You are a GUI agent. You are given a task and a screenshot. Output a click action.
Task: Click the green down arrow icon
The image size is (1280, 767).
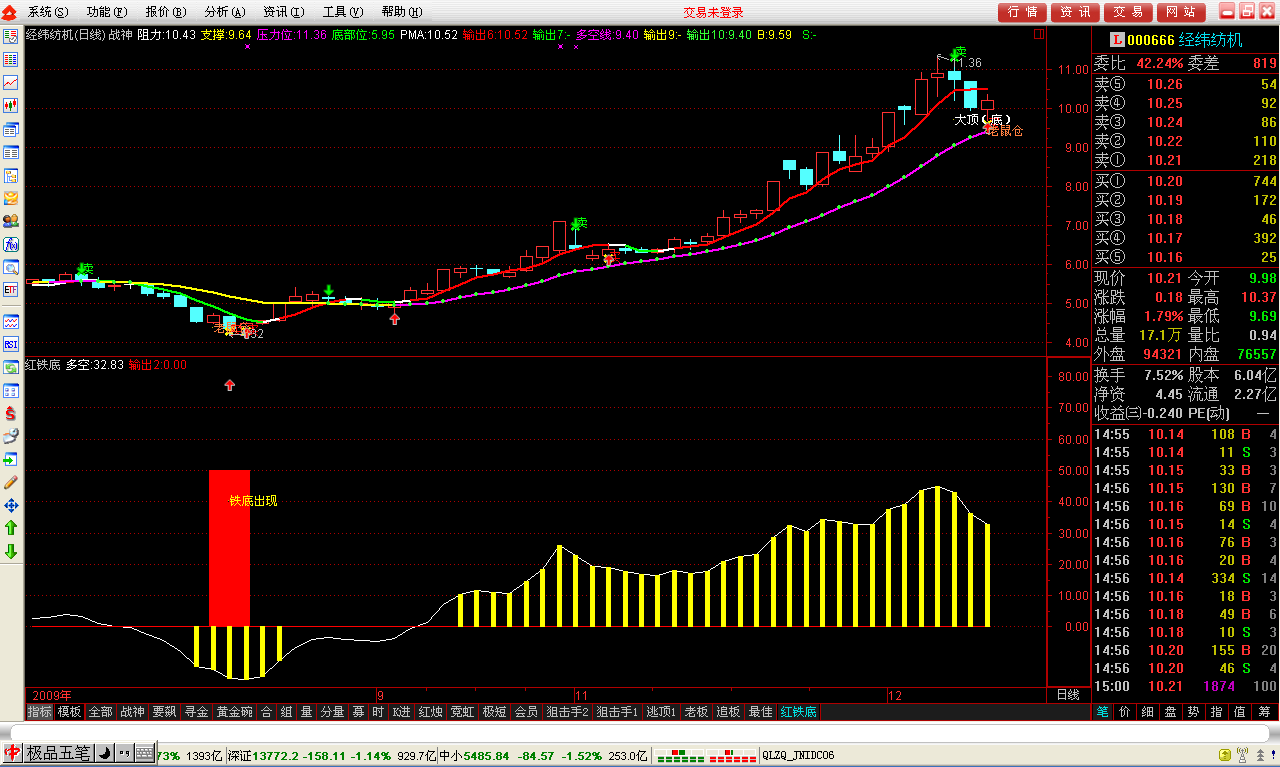11,551
